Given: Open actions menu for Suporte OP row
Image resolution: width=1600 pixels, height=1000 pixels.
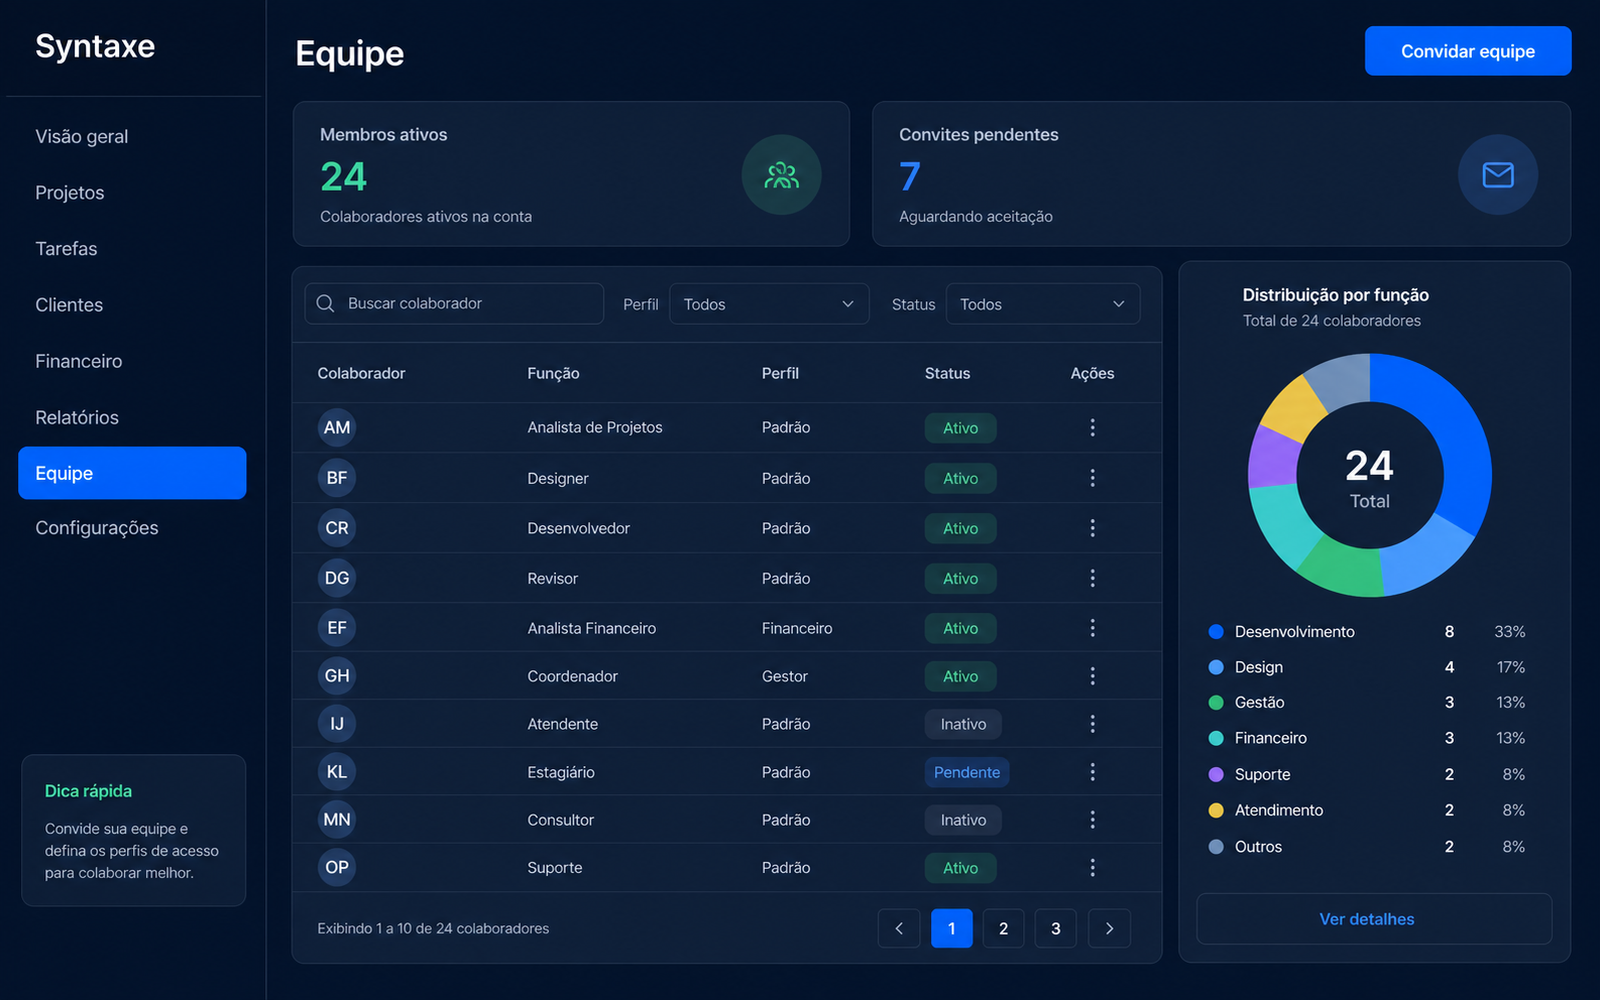Looking at the screenshot, I should coord(1092,868).
